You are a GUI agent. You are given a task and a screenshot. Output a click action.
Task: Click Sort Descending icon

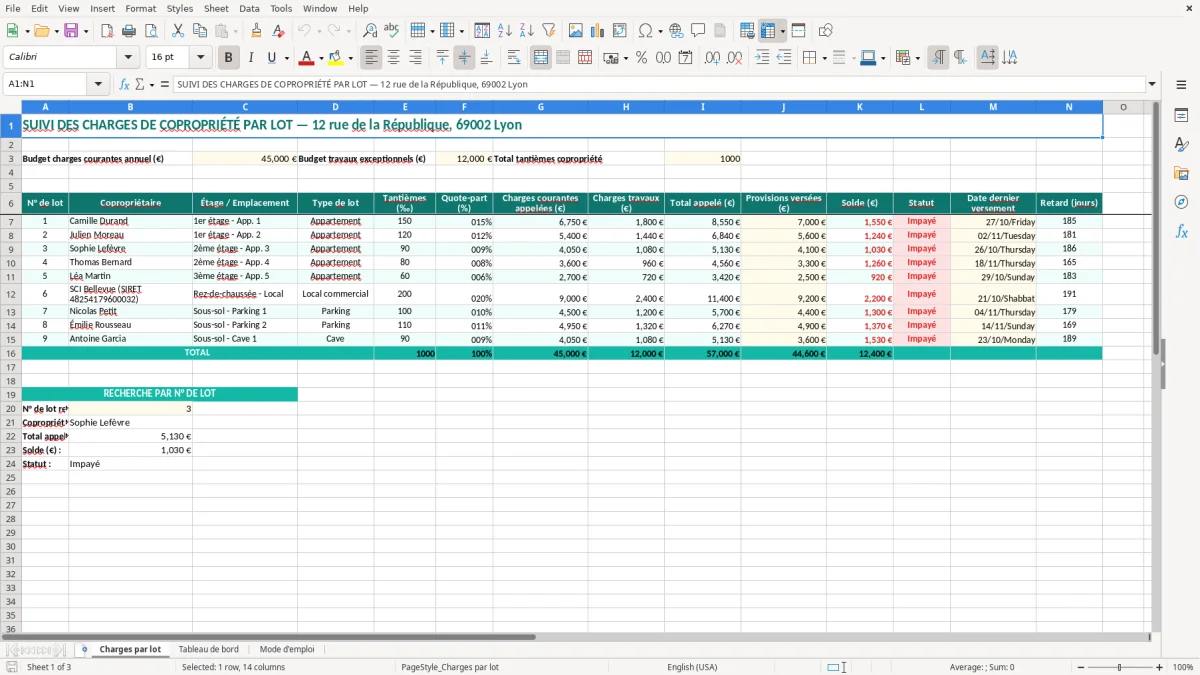coord(527,31)
